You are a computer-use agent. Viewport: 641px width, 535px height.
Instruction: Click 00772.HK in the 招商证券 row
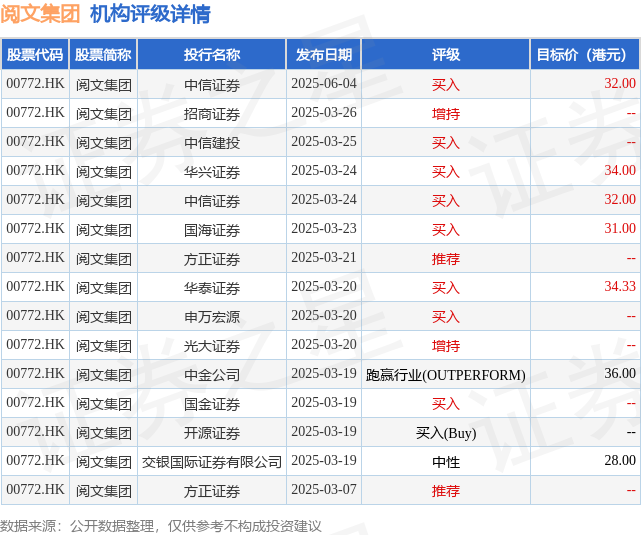coord(35,113)
